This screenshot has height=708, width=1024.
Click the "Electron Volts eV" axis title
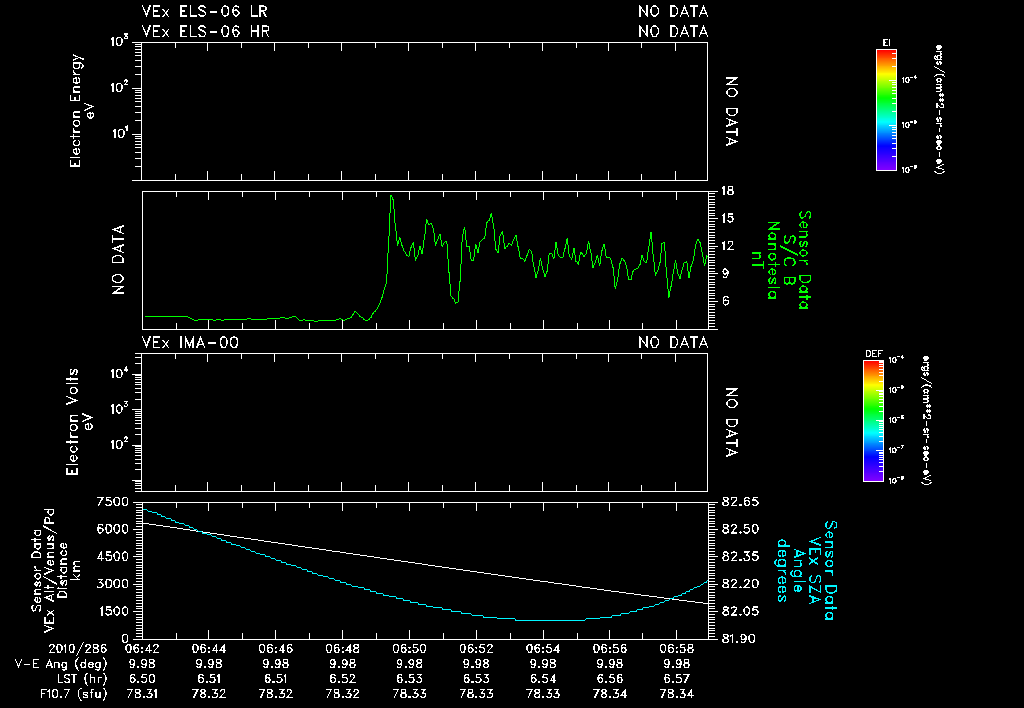[79, 421]
